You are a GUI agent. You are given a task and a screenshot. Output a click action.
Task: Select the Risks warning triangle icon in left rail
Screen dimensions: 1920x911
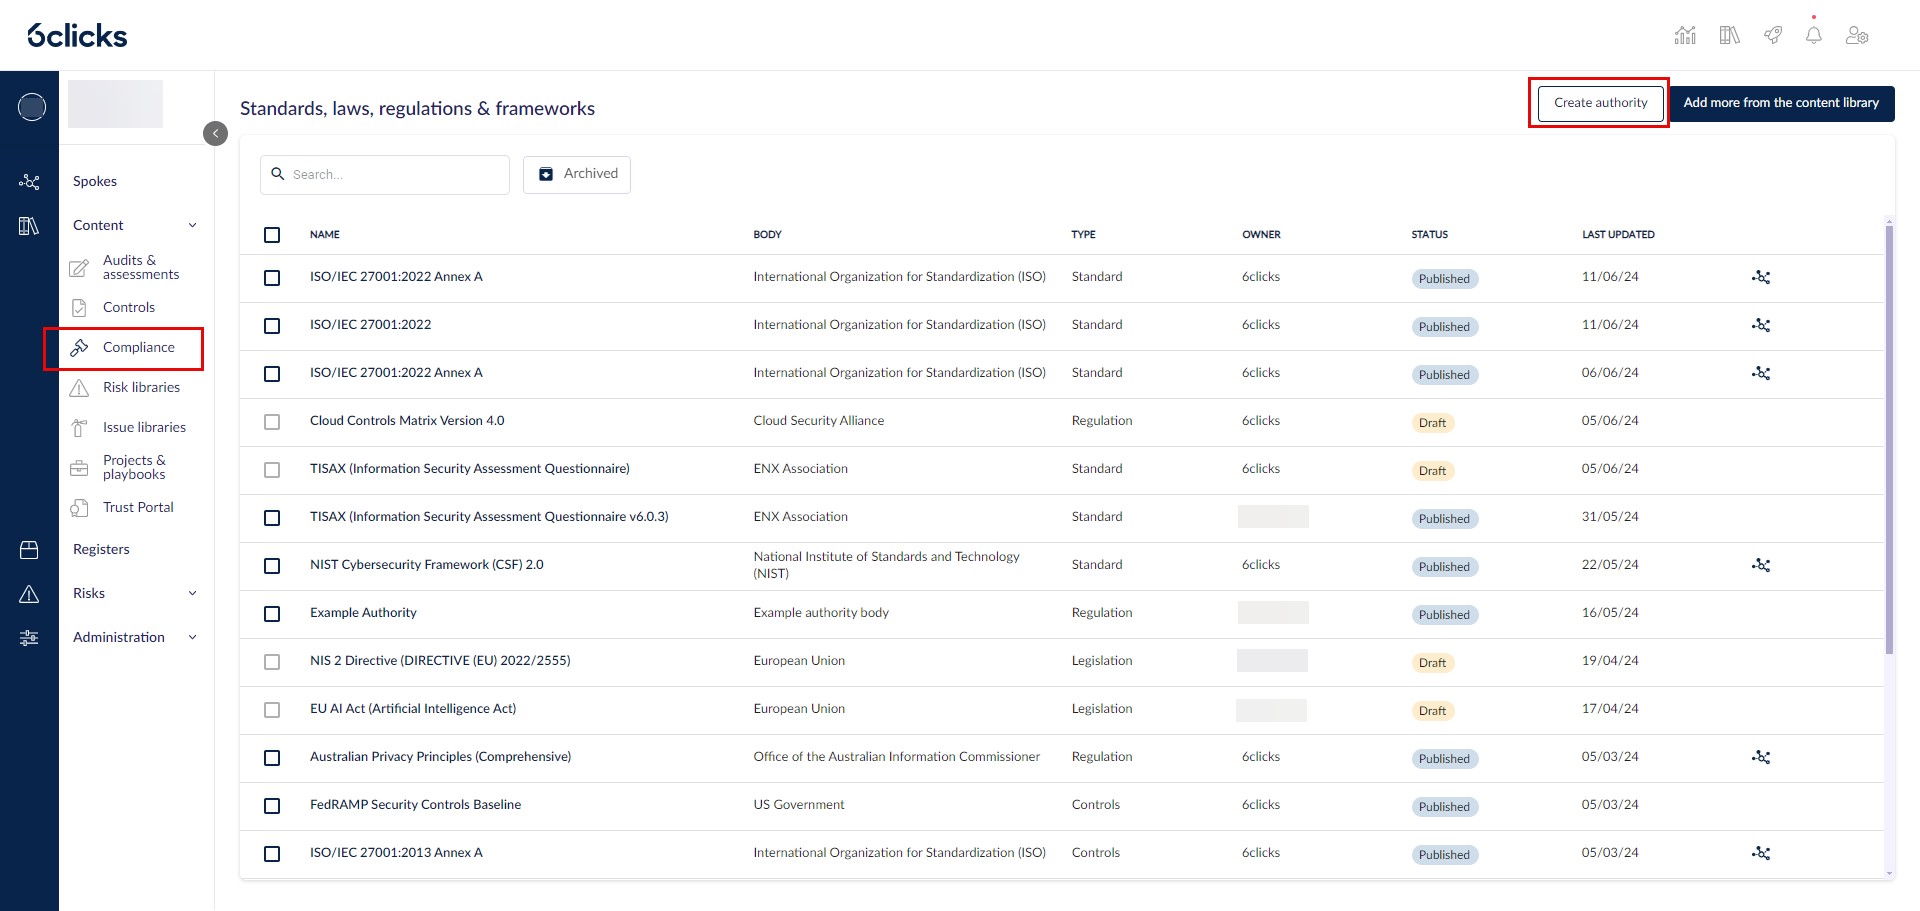click(x=29, y=594)
